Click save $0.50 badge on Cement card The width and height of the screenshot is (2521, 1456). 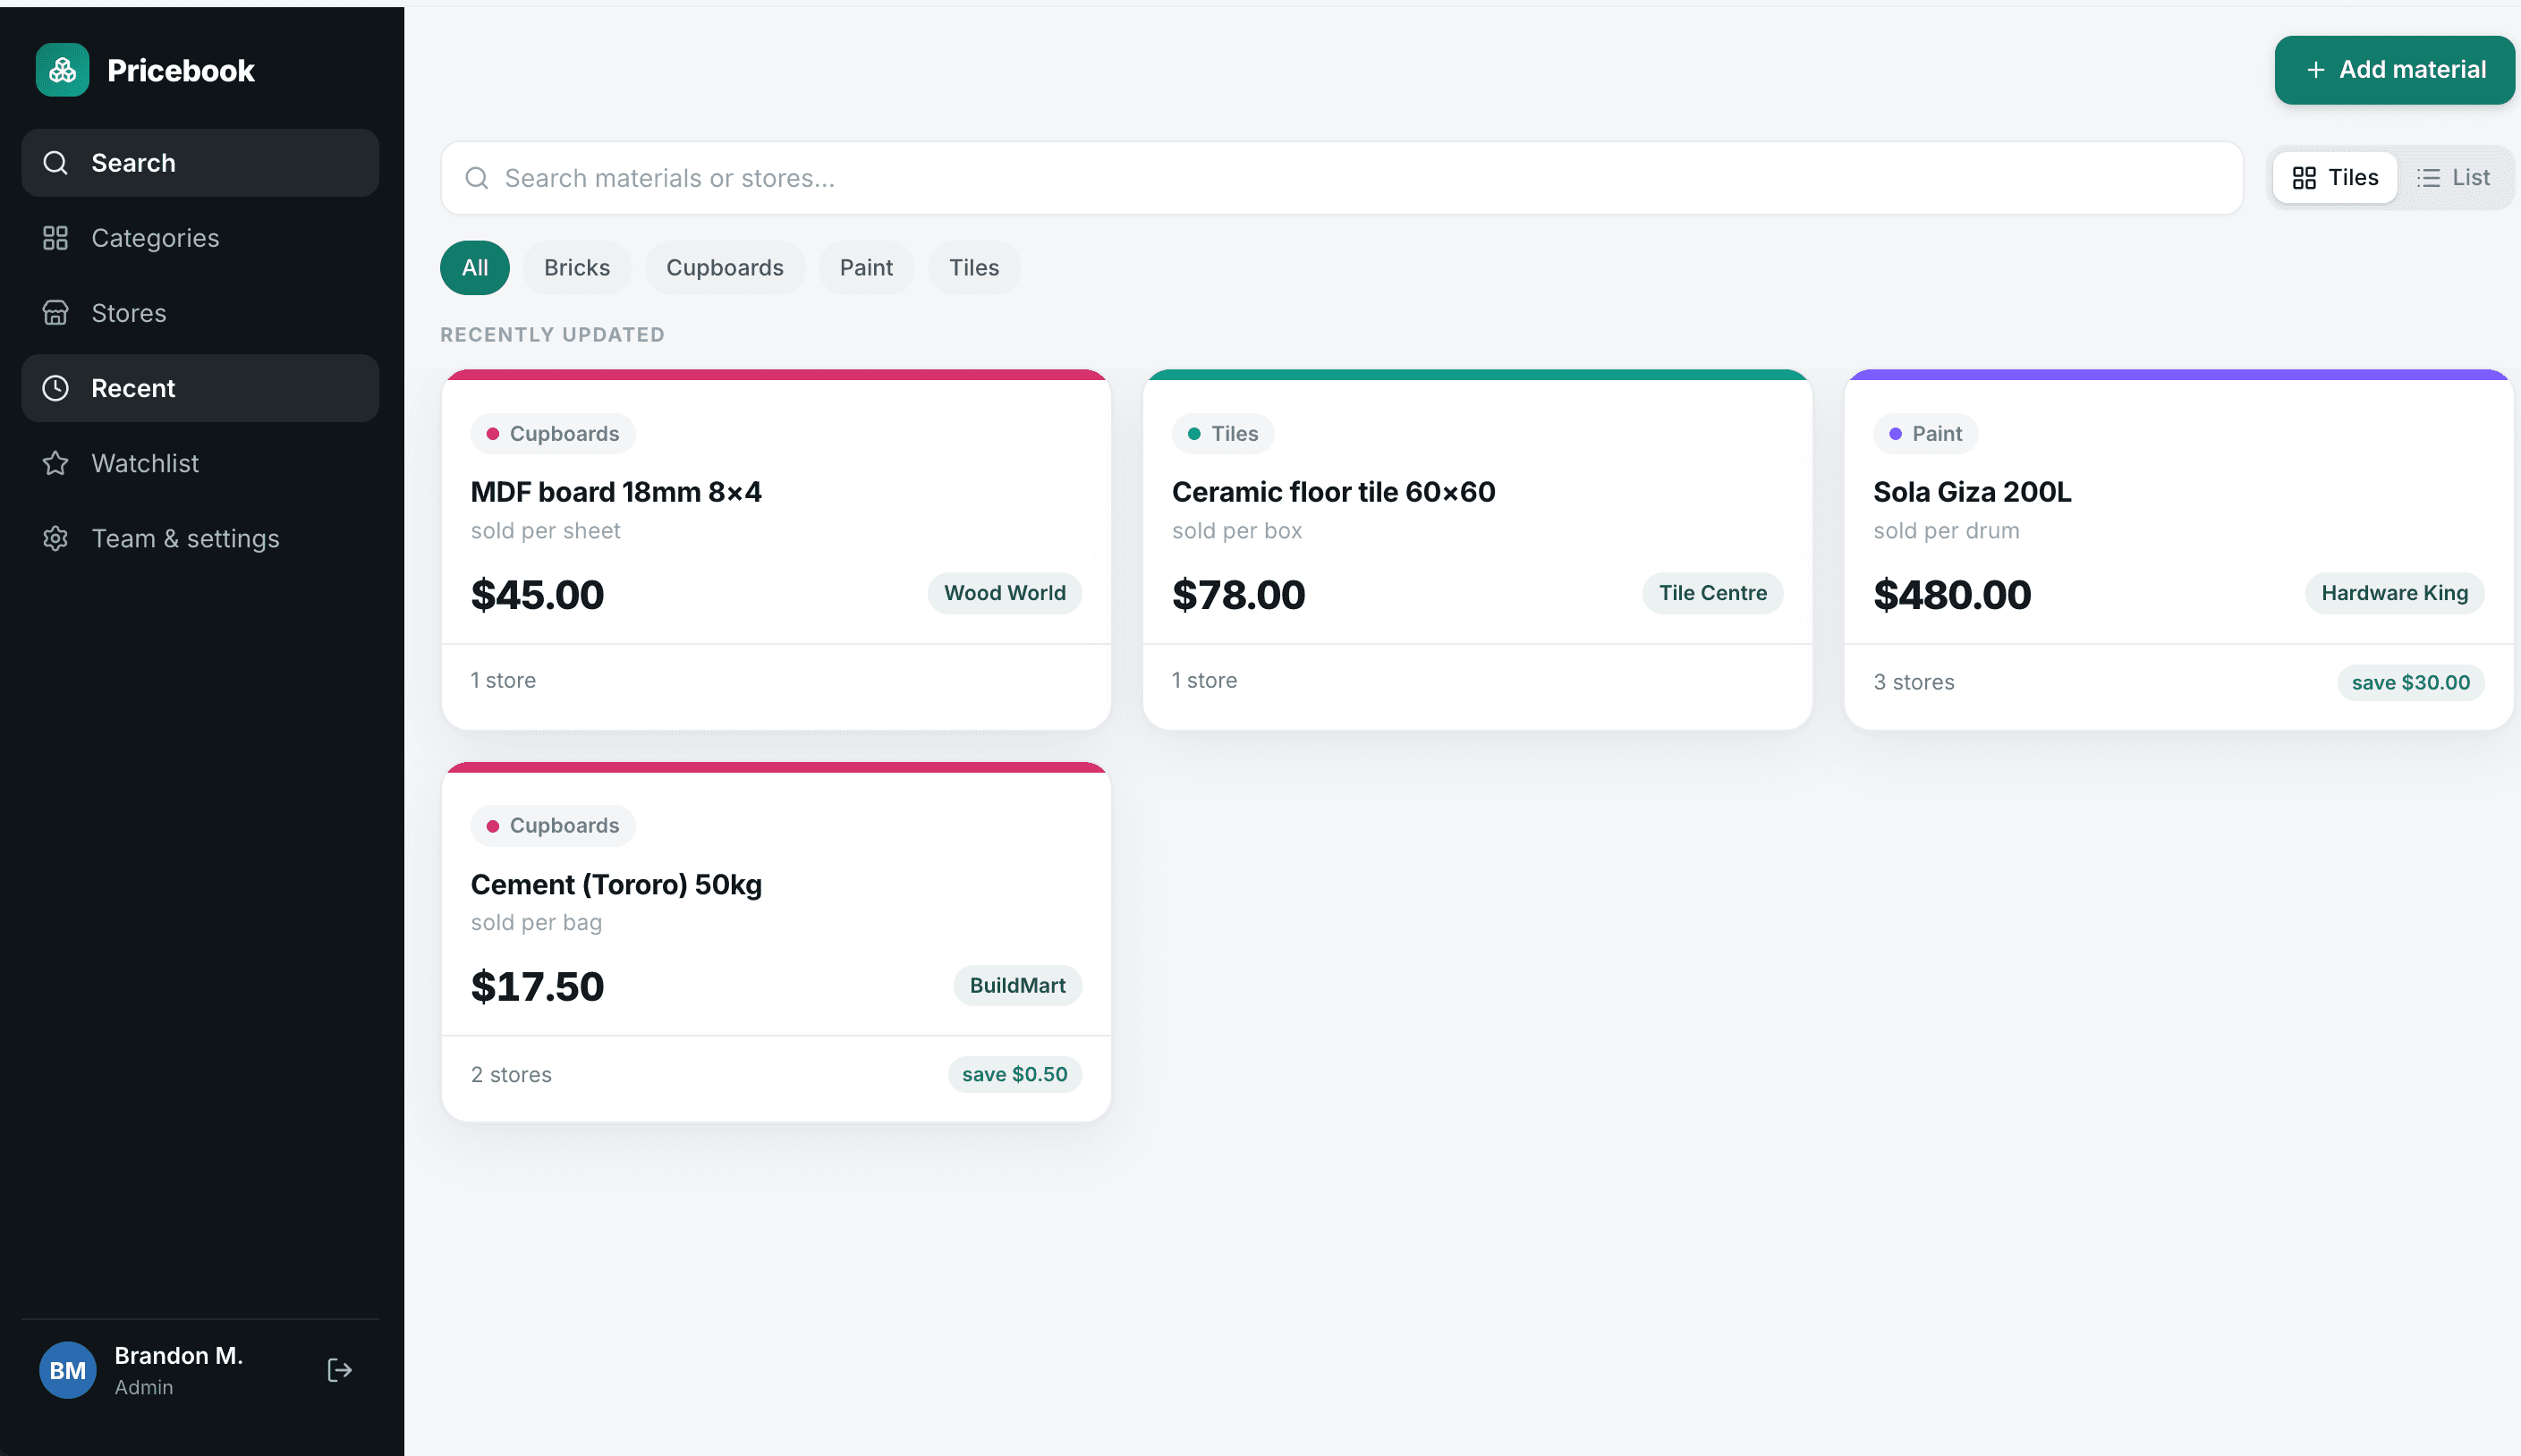pos(1014,1074)
